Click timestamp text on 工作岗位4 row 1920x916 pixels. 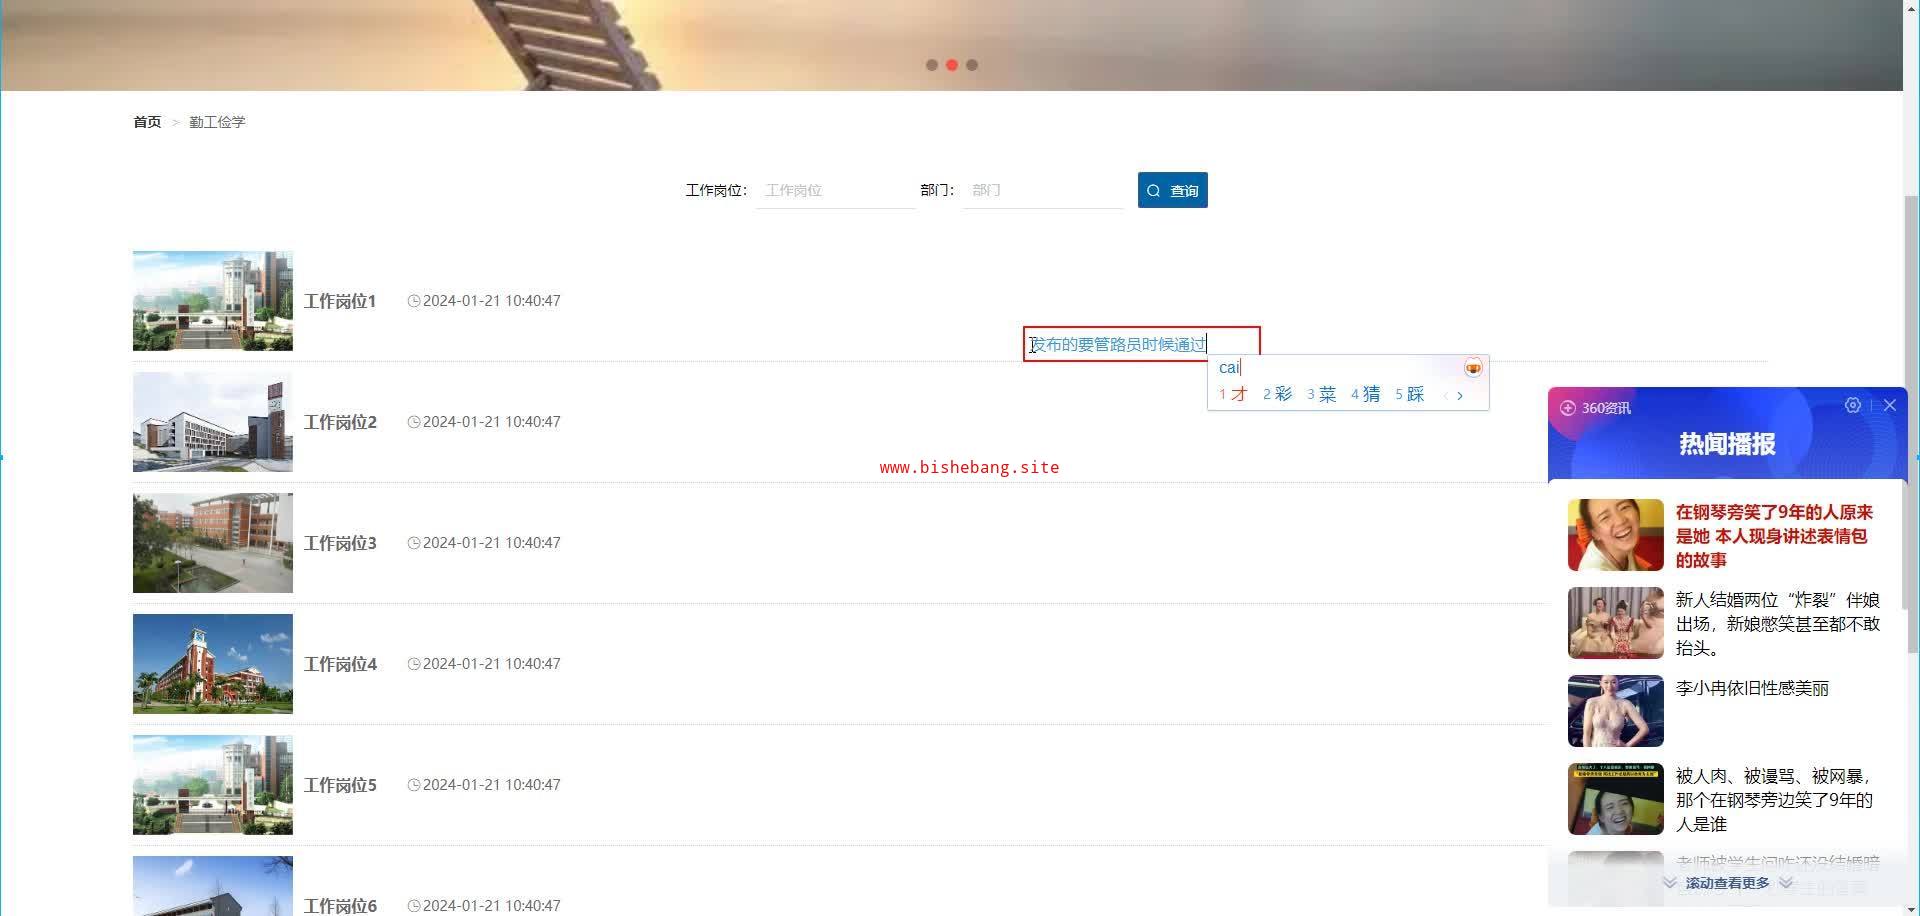coord(491,664)
